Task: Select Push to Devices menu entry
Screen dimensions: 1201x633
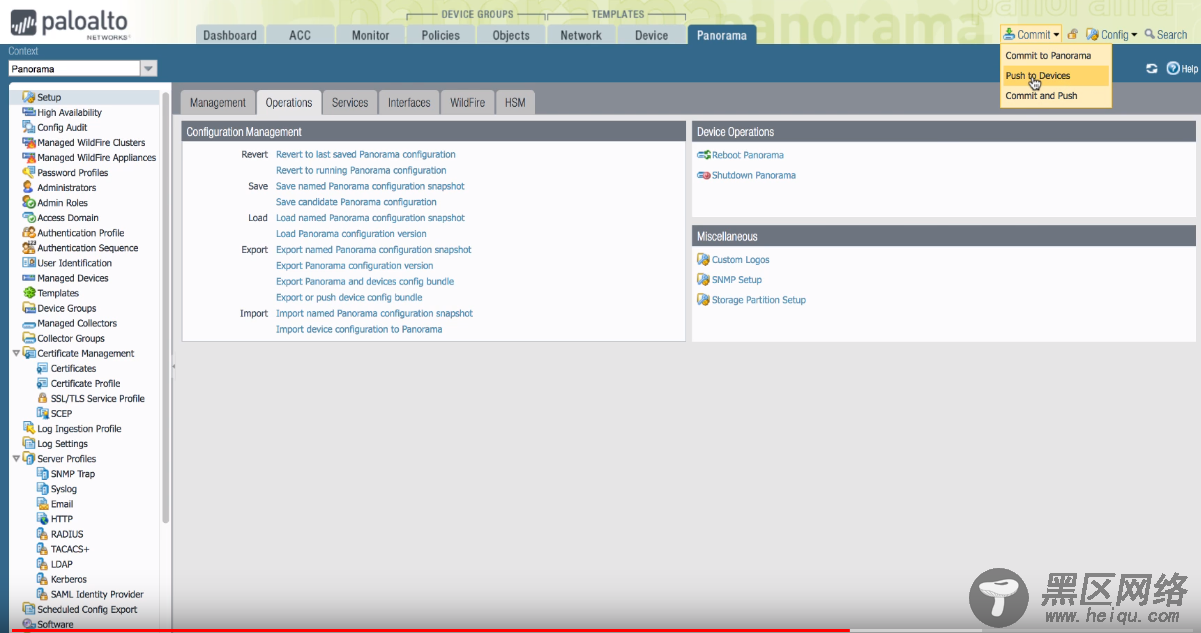Action: [1055, 76]
